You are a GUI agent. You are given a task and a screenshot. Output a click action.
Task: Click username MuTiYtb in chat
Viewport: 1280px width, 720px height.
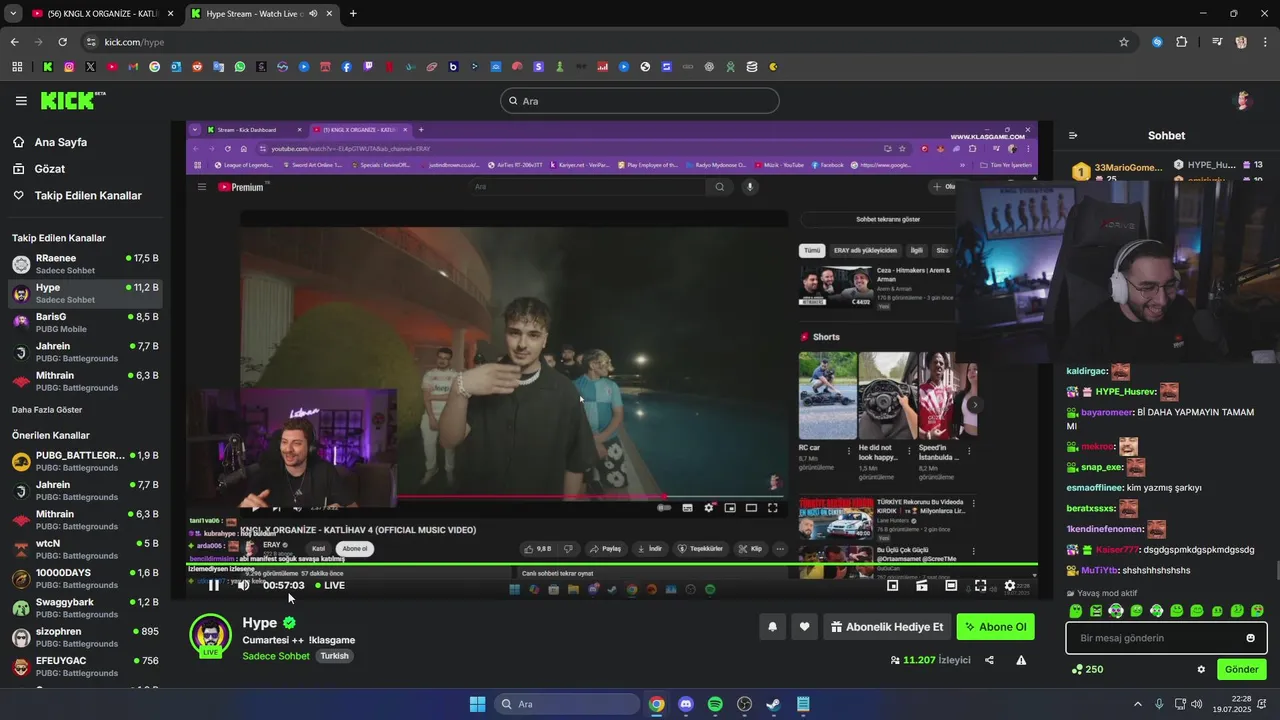tap(1099, 570)
